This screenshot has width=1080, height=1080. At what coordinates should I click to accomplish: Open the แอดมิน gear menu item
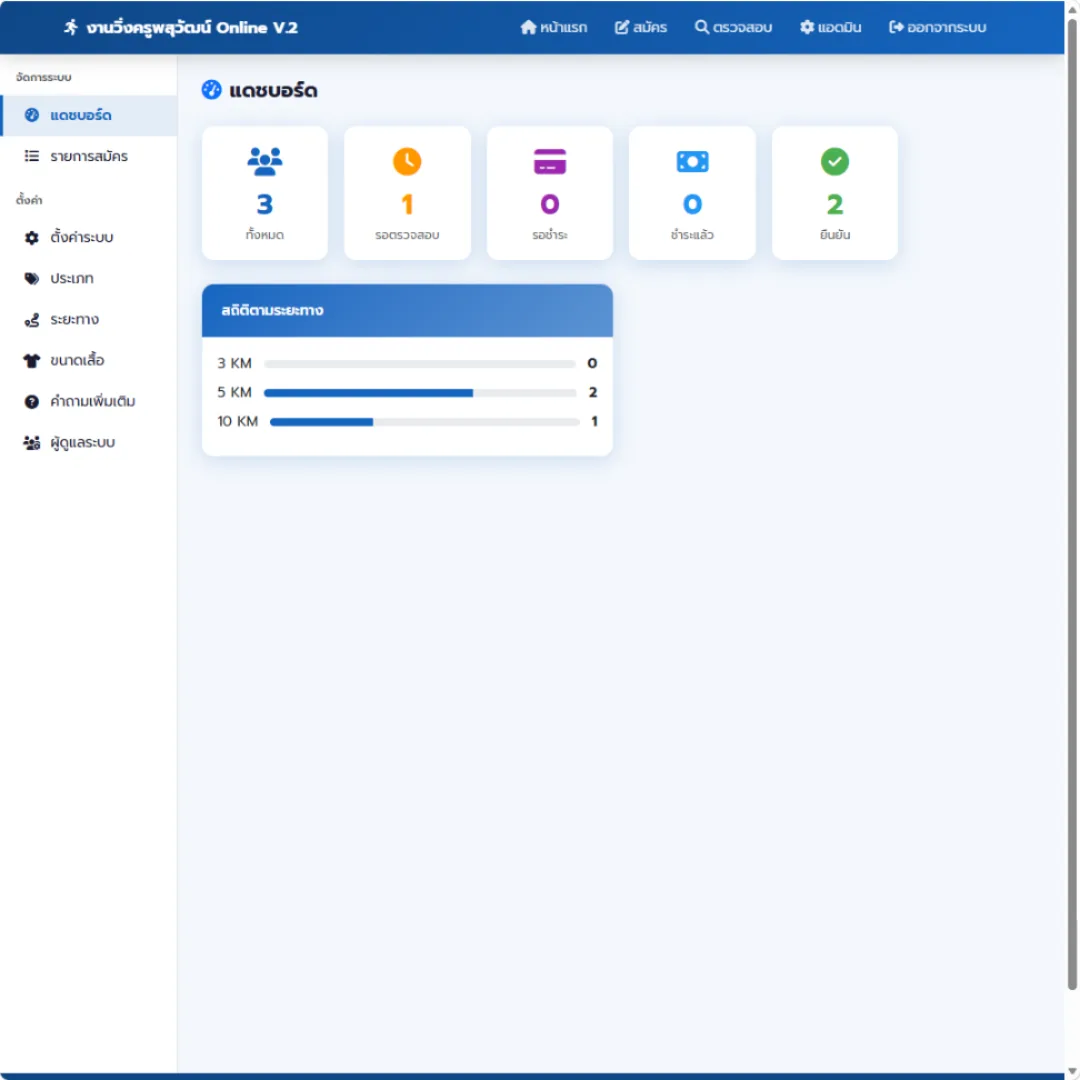pos(830,28)
